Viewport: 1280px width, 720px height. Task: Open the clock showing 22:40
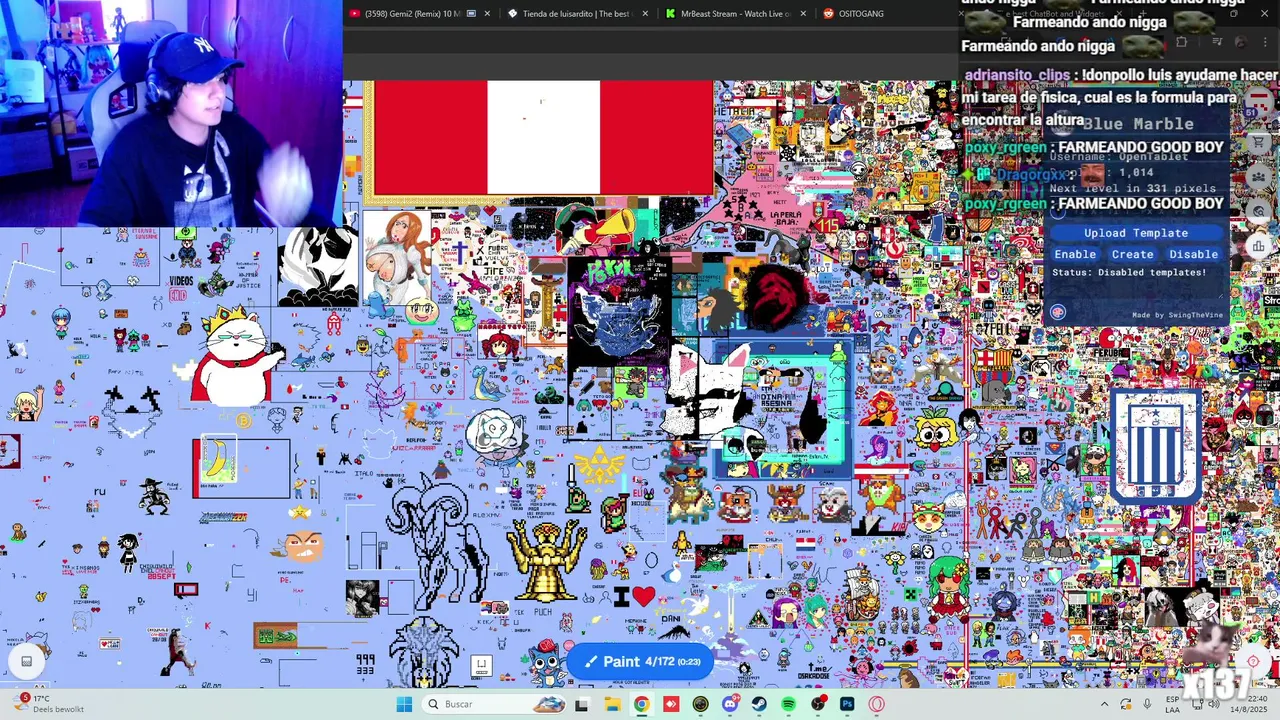point(1248,704)
